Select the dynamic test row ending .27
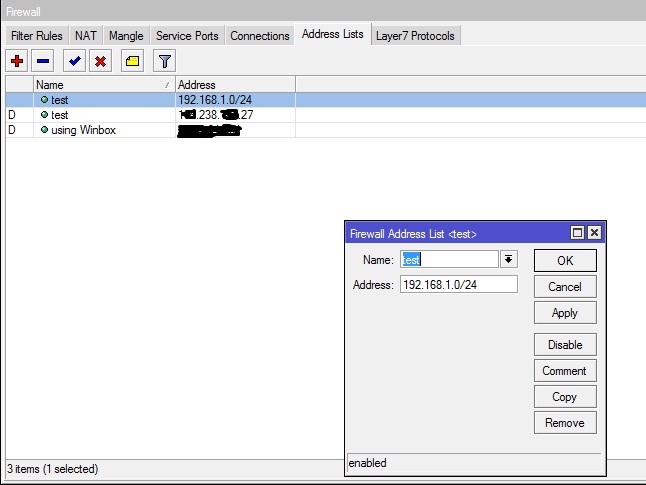646x485 pixels. click(x=325, y=115)
